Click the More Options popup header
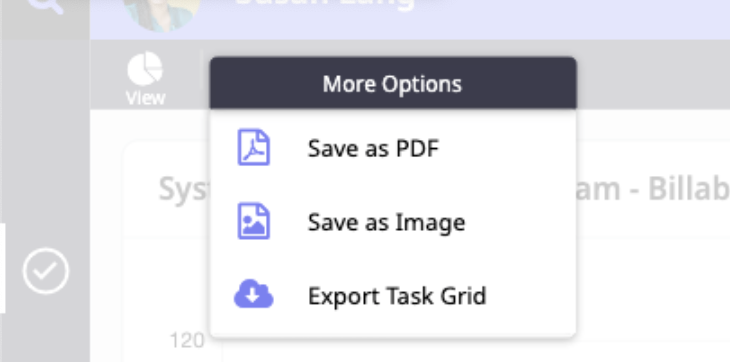 pos(393,83)
